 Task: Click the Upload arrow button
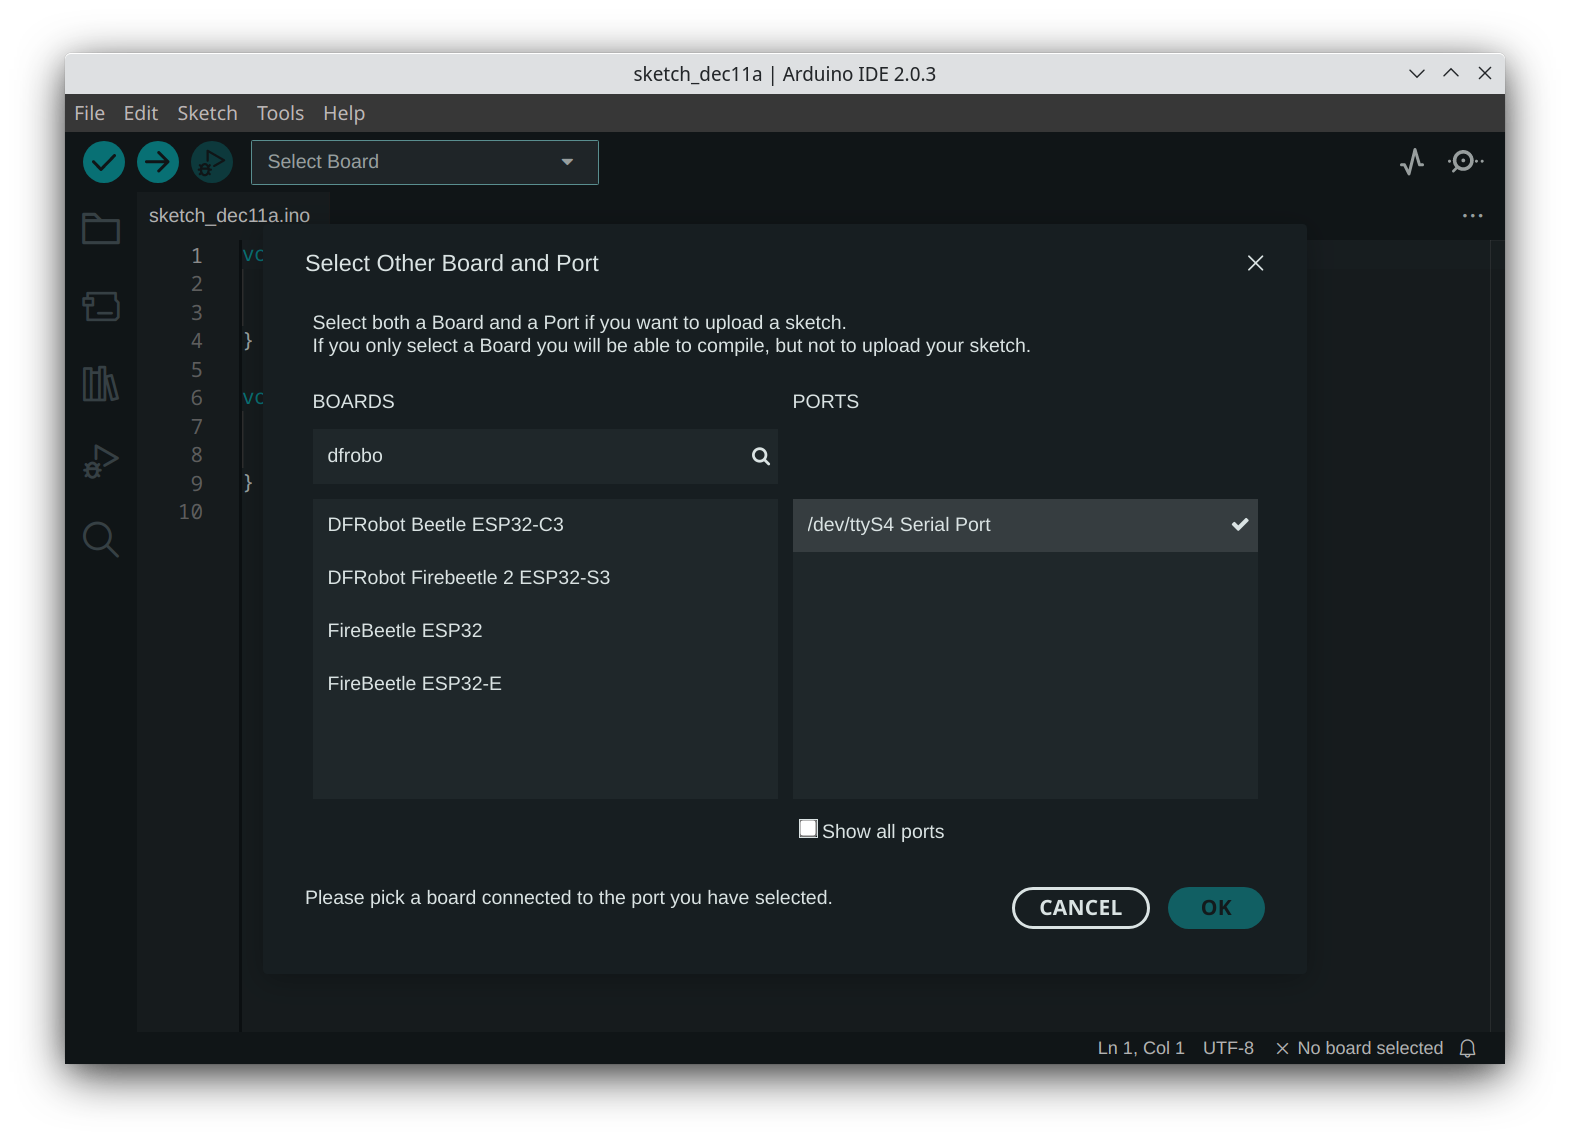[158, 162]
